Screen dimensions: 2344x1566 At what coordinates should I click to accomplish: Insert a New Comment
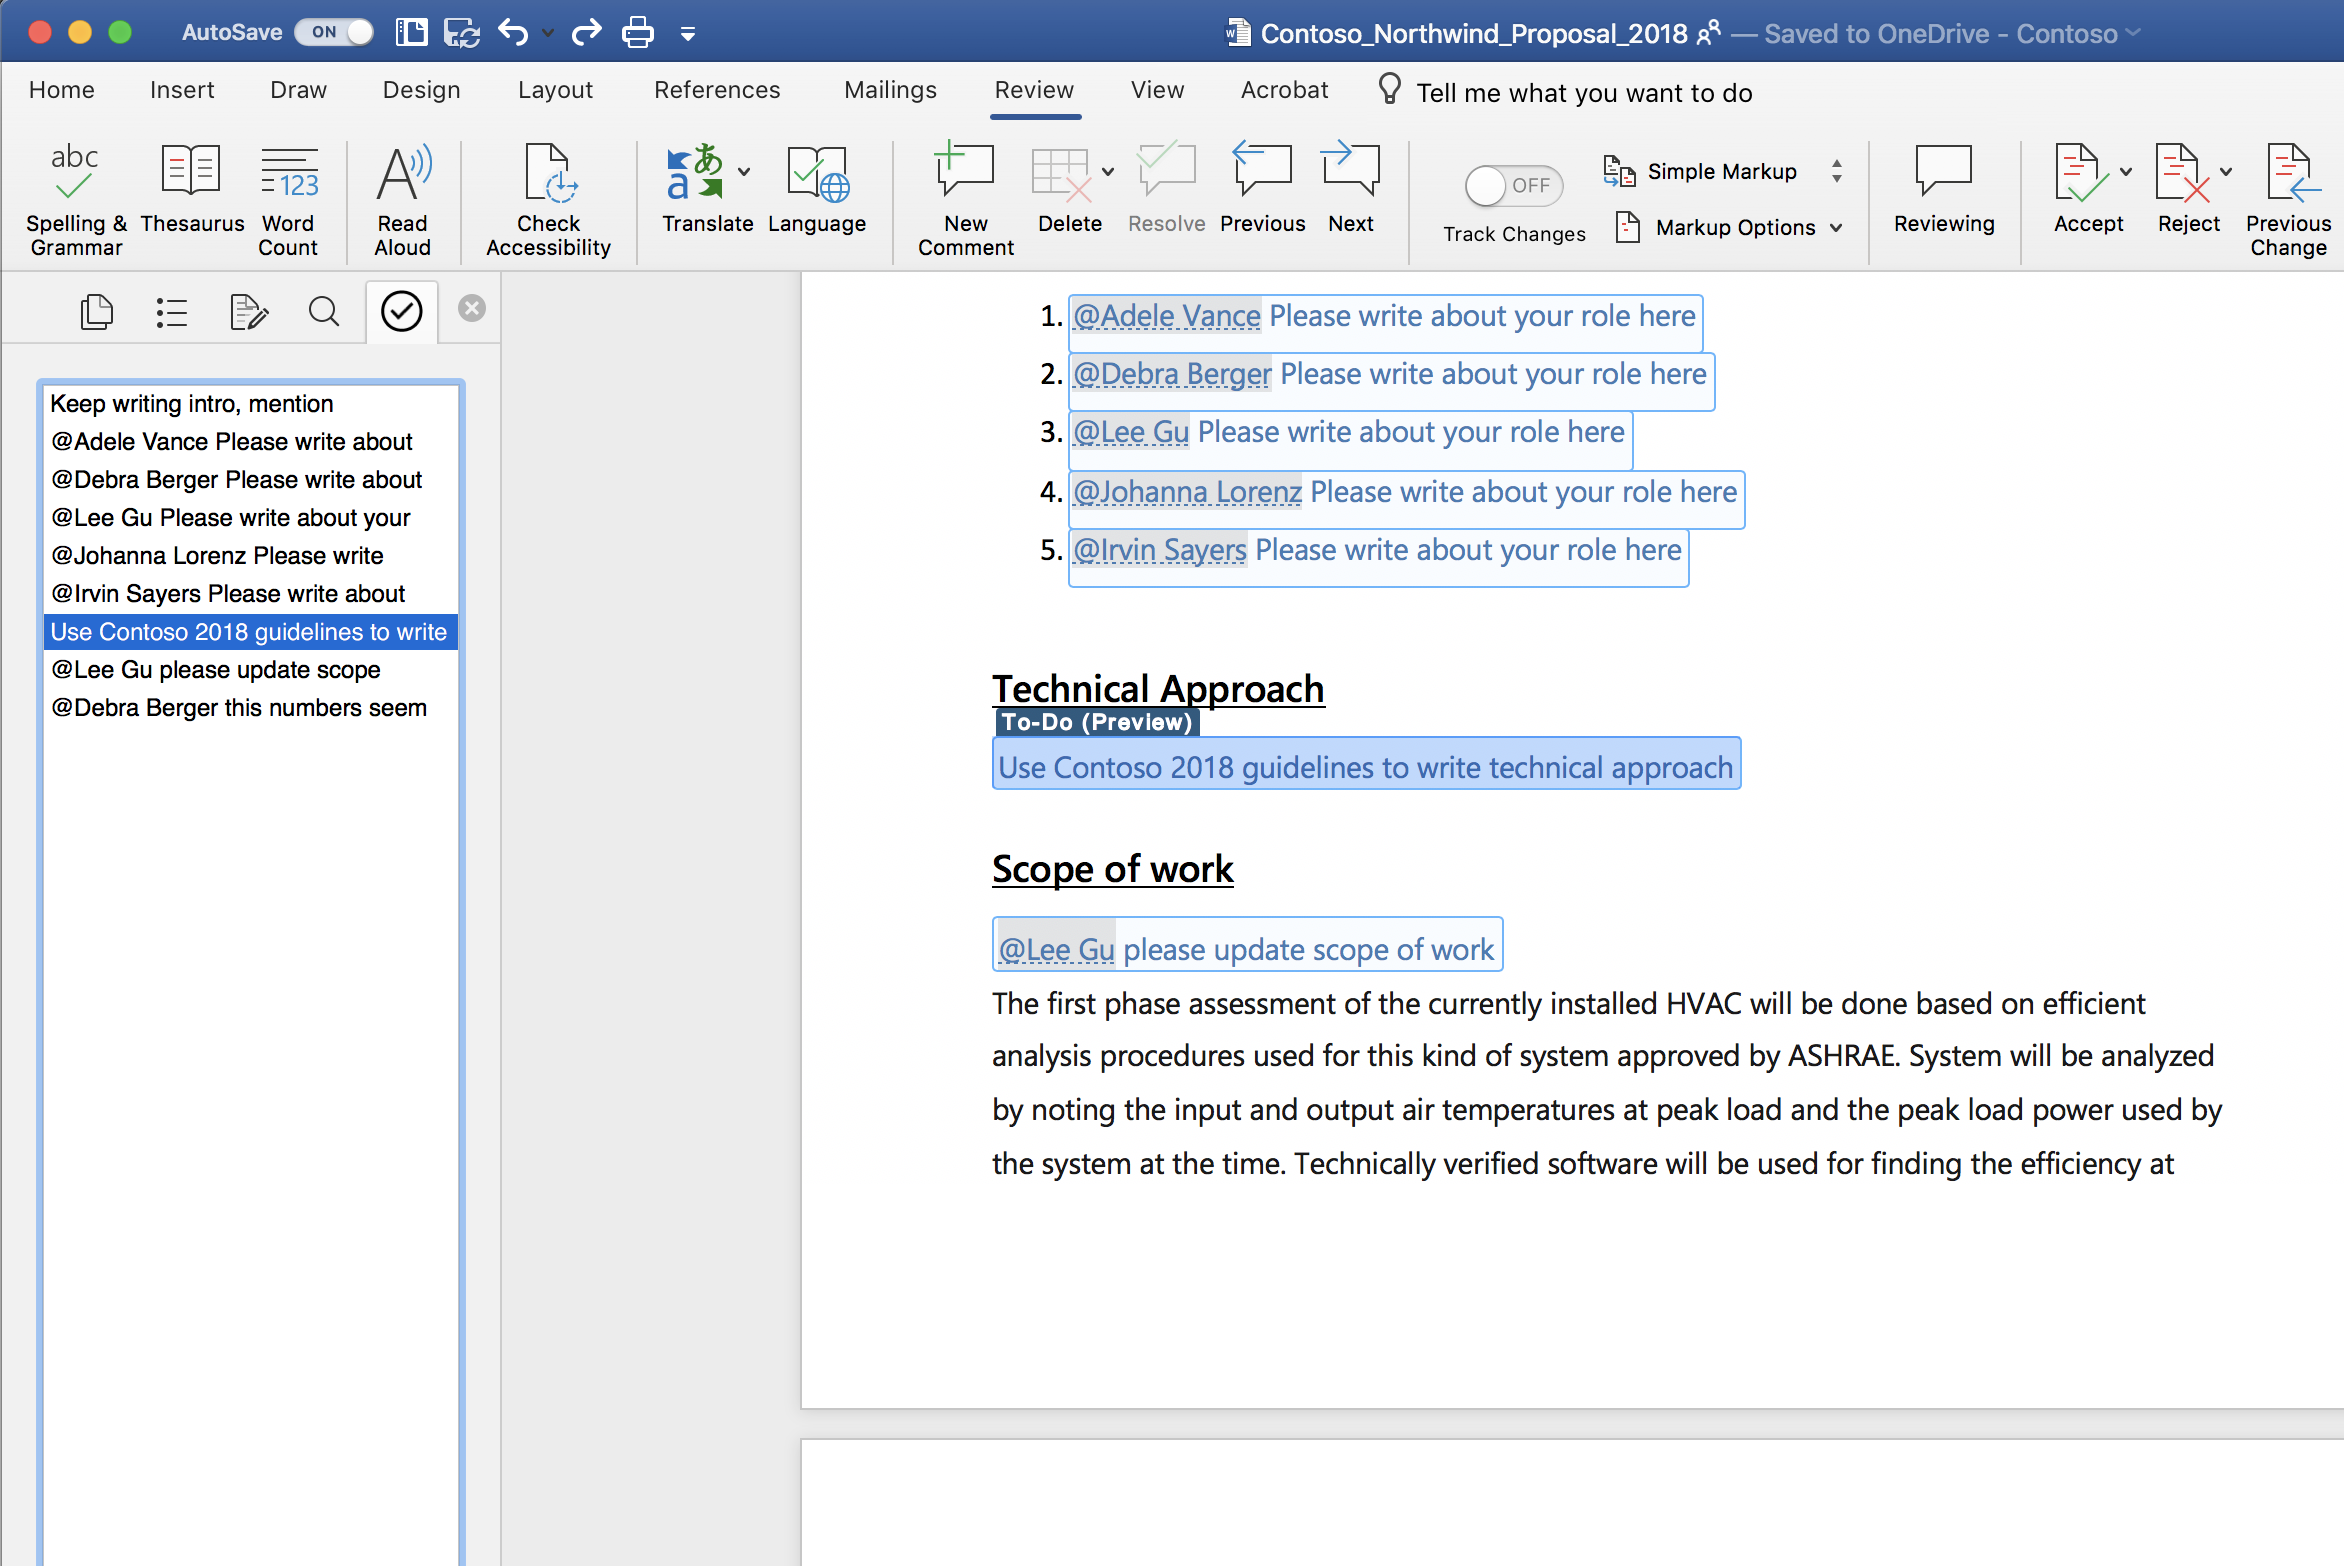[x=965, y=198]
